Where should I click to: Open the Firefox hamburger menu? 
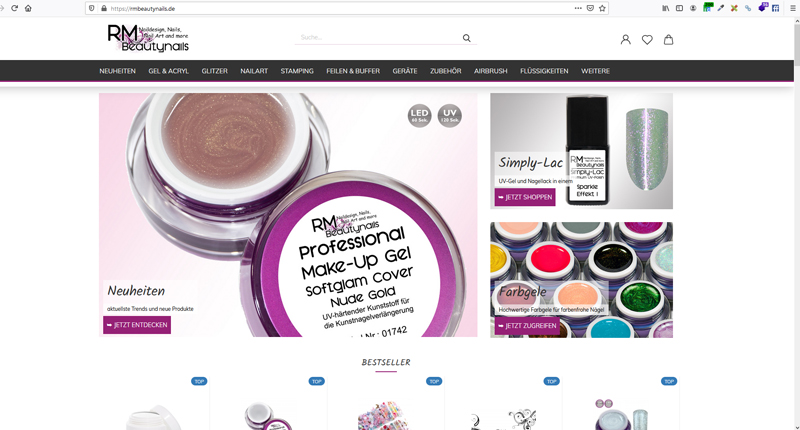(x=792, y=8)
